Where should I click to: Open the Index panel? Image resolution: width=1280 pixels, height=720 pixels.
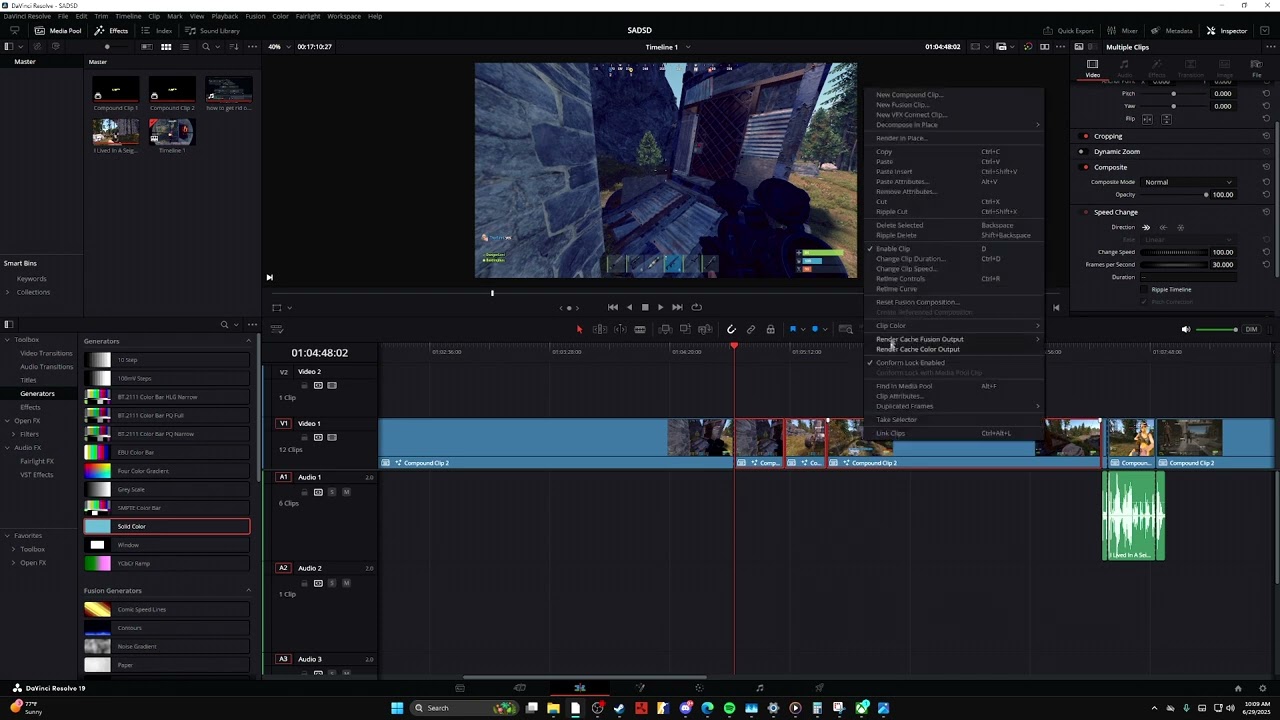[x=157, y=31]
